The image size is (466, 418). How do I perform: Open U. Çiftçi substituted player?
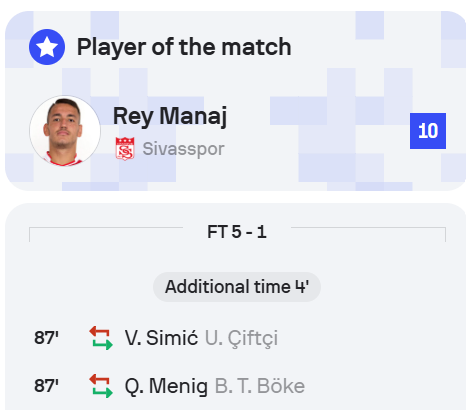click(x=241, y=338)
